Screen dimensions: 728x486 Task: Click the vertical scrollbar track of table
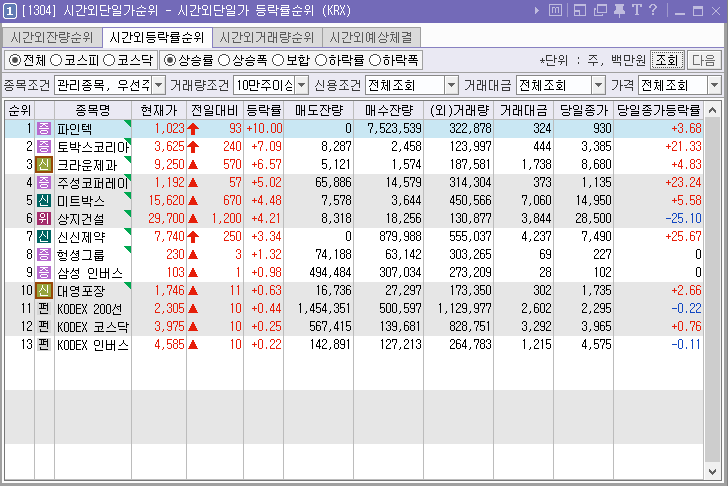click(x=712, y=291)
